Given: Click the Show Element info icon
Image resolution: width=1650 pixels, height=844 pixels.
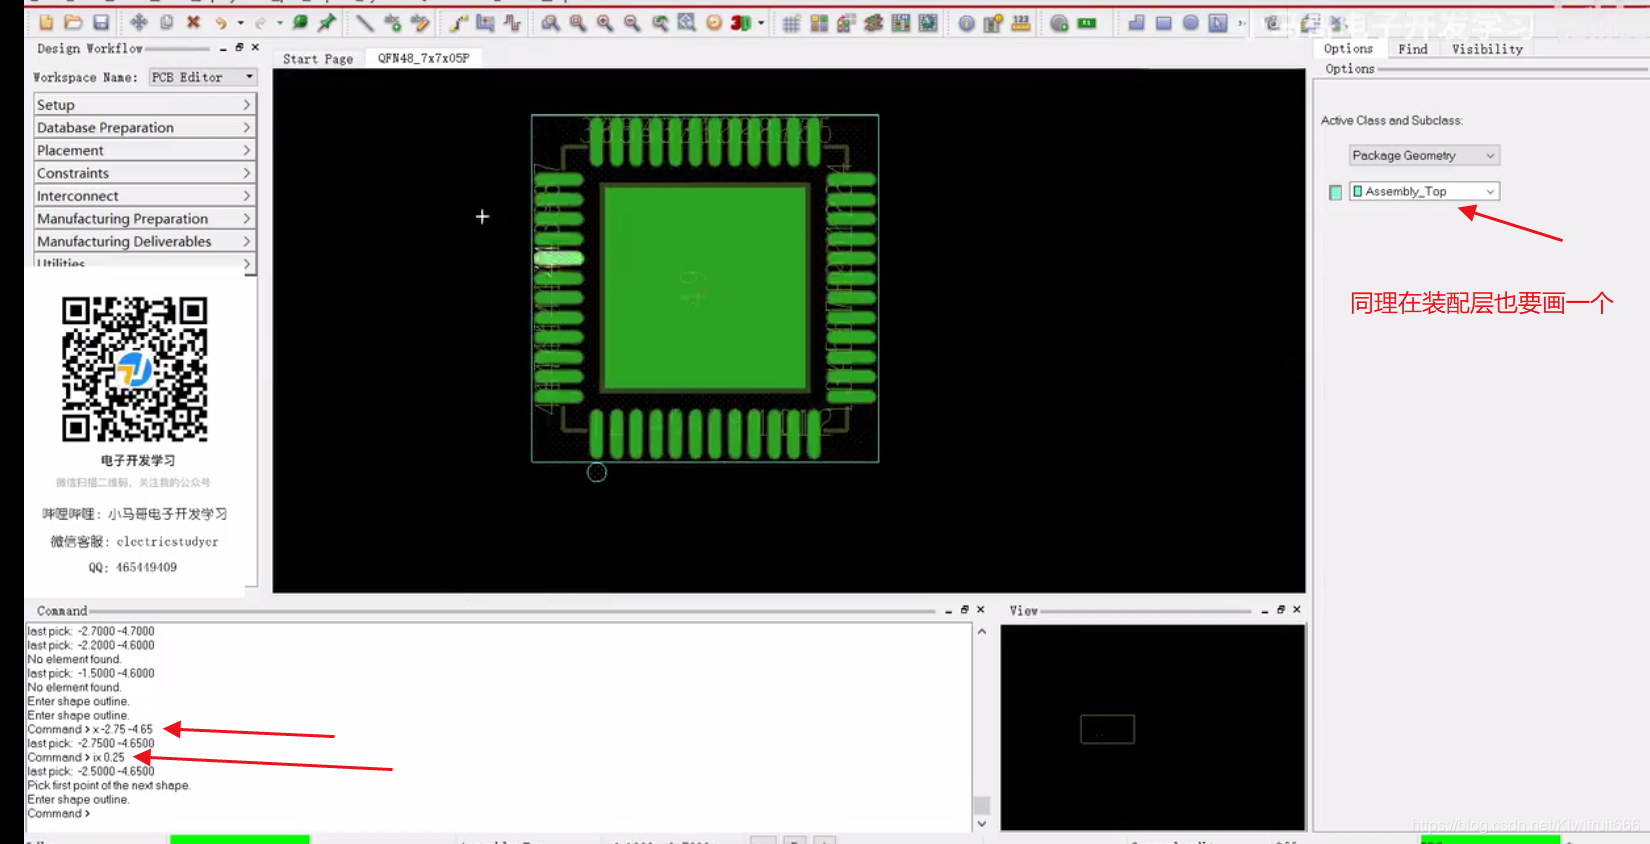Looking at the screenshot, I should [966, 23].
